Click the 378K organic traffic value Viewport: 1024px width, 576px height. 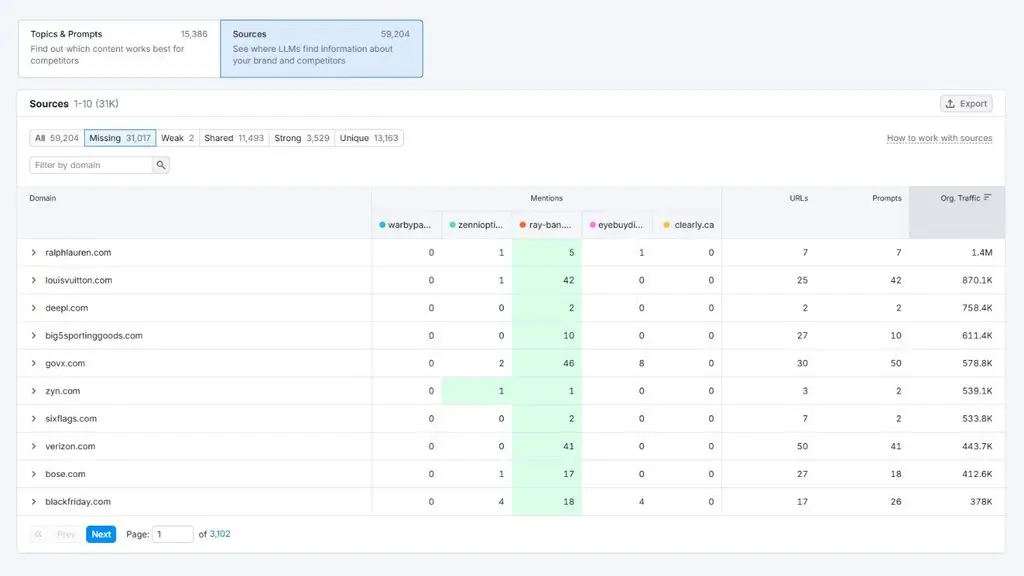981,502
